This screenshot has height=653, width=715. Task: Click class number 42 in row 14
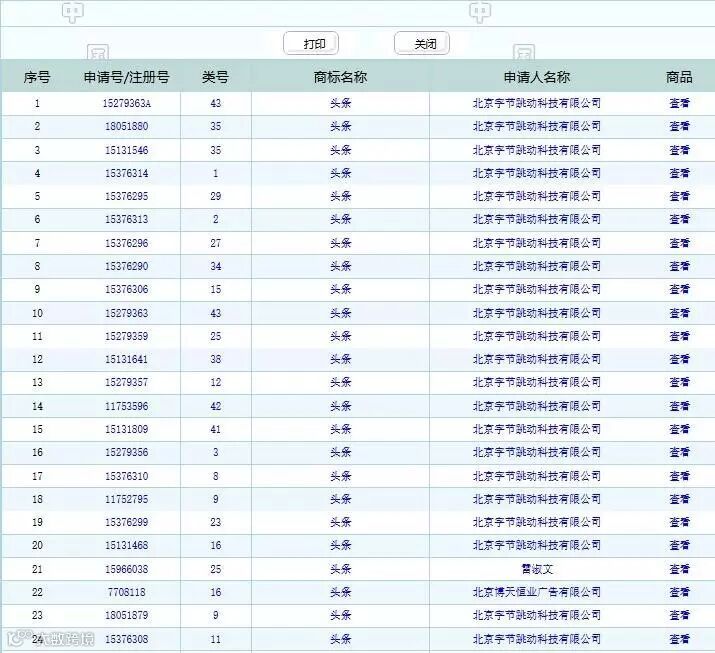point(216,406)
